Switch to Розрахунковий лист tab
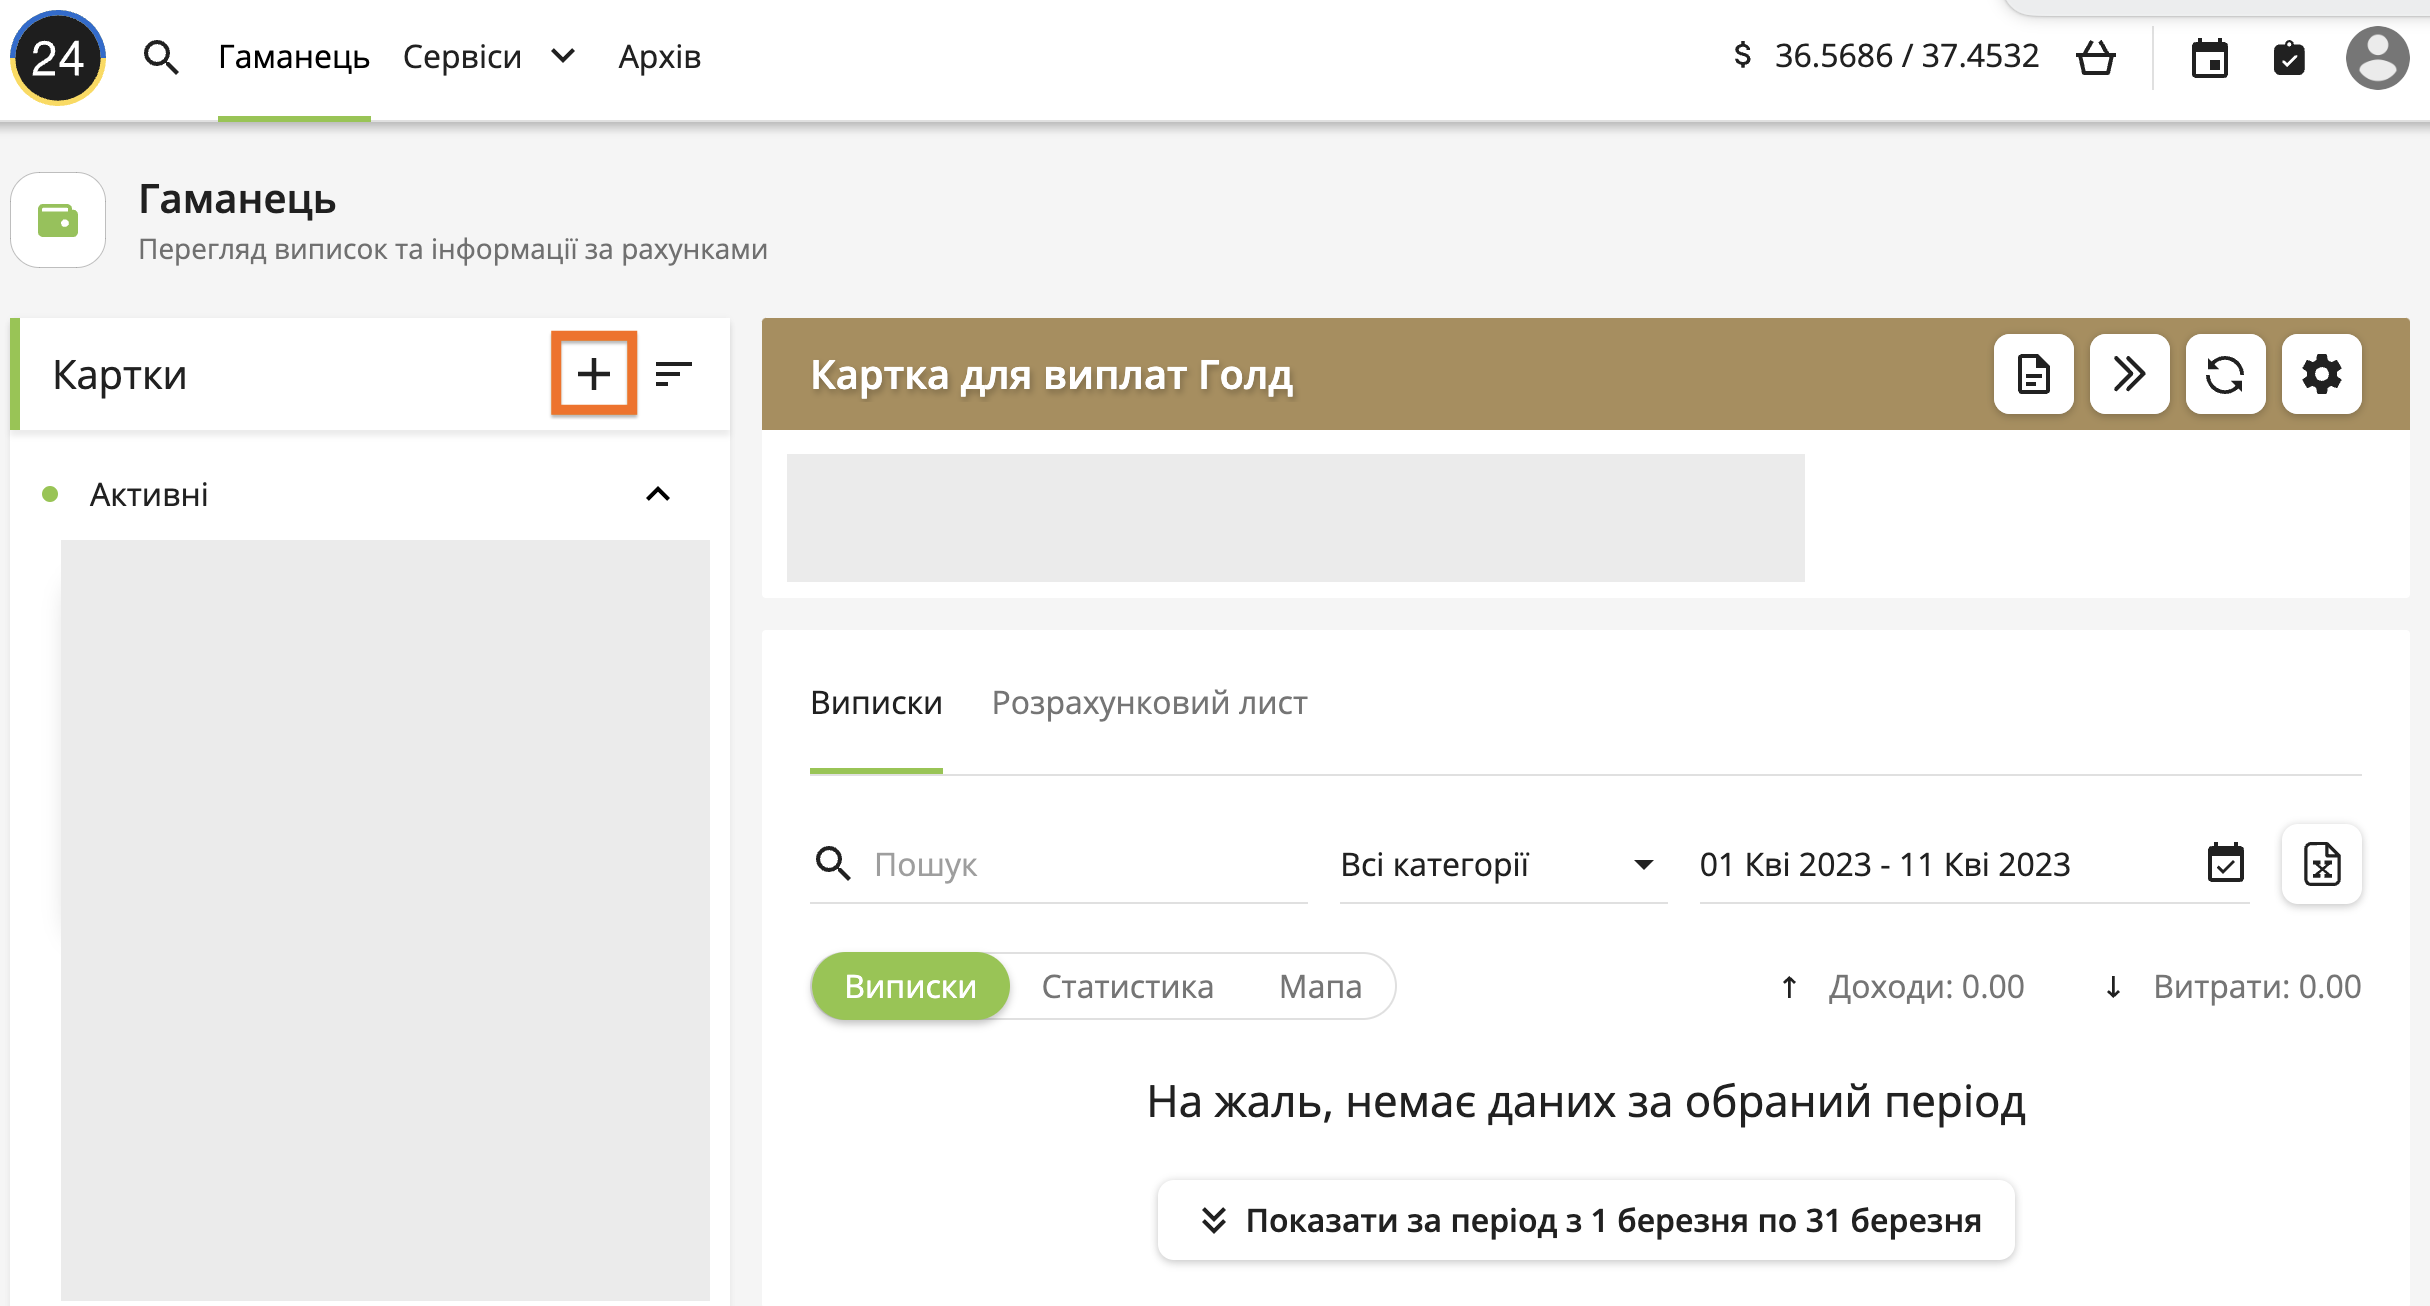2430x1306 pixels. (1149, 703)
